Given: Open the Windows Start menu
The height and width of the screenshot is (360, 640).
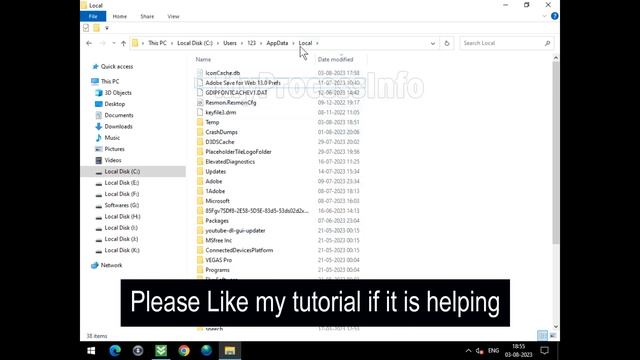Looking at the screenshot, I should (91, 351).
